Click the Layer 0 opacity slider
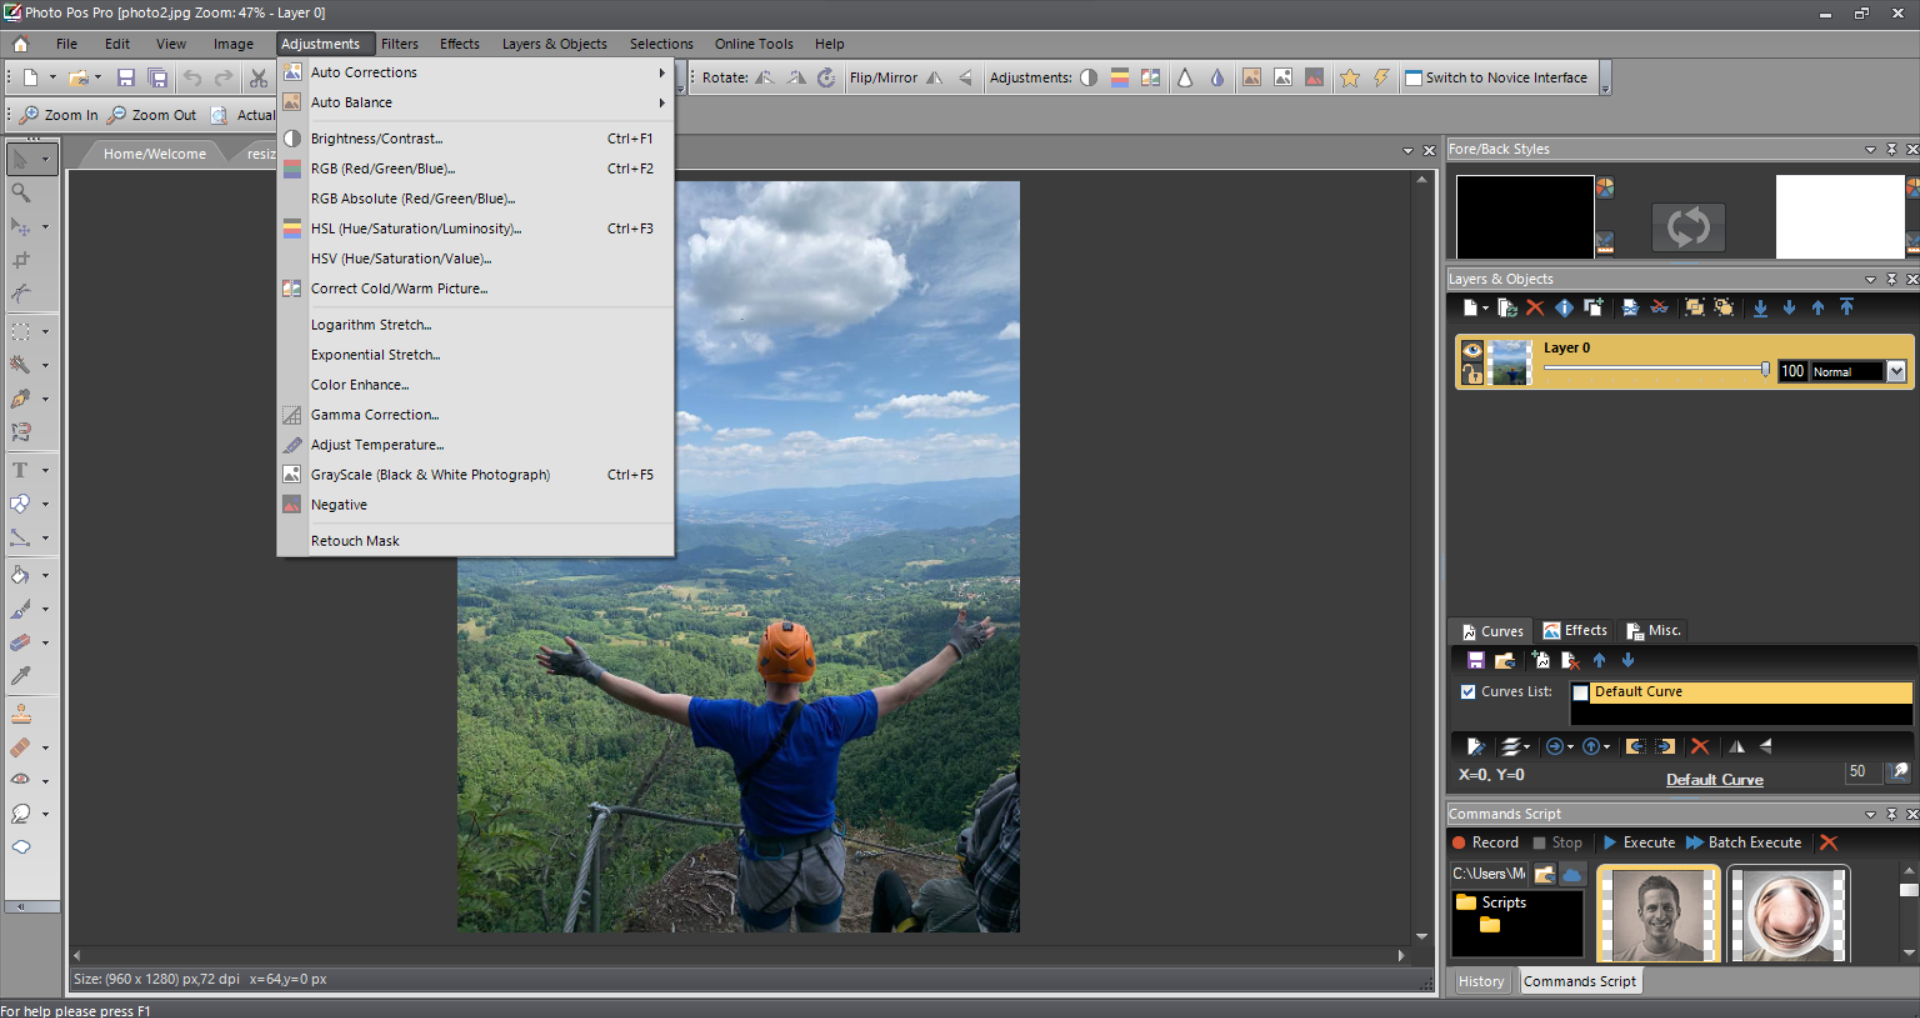The height and width of the screenshot is (1018, 1920). (x=1656, y=370)
